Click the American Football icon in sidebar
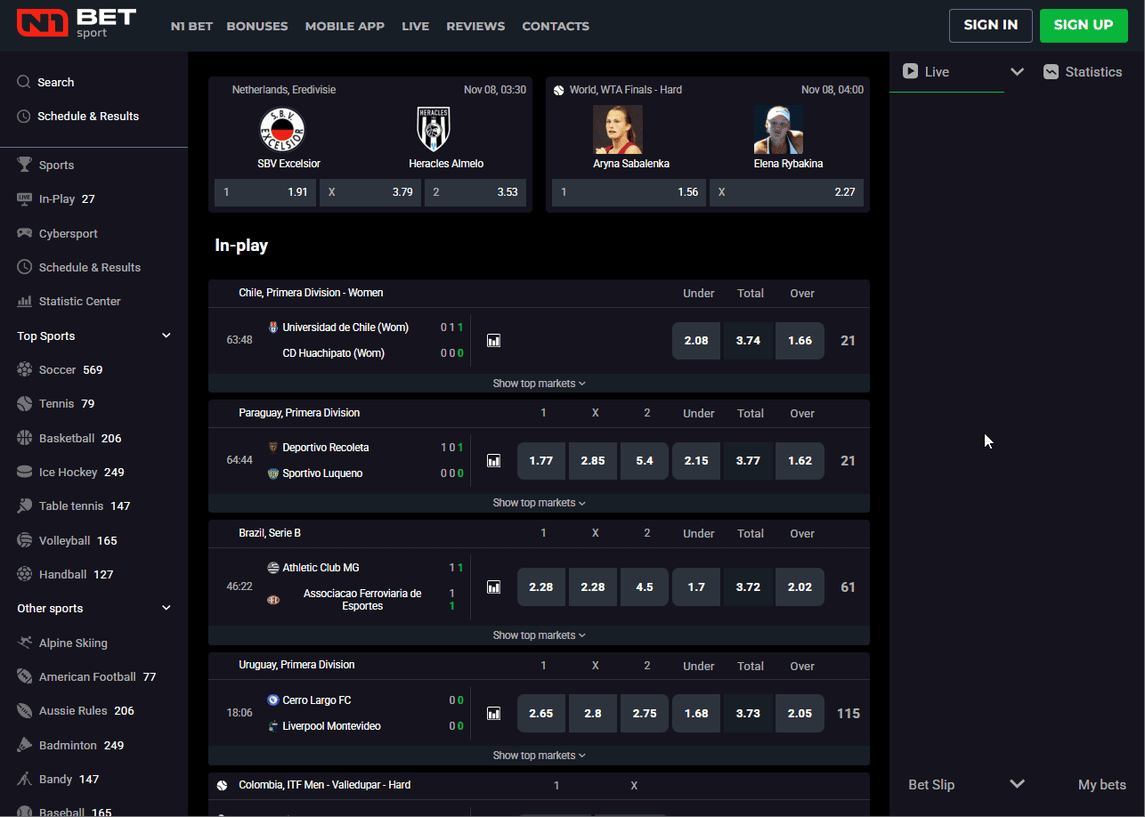The height and width of the screenshot is (817, 1145). click(x=25, y=677)
